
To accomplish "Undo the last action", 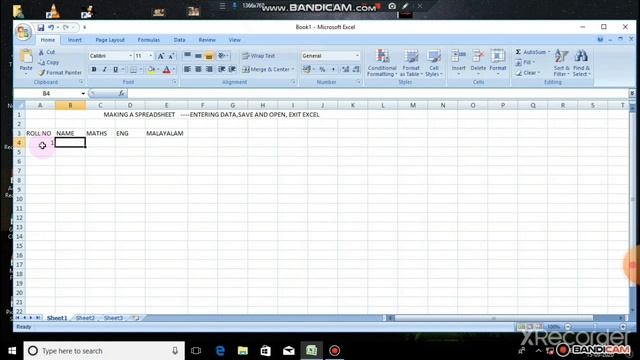I will [51, 27].
